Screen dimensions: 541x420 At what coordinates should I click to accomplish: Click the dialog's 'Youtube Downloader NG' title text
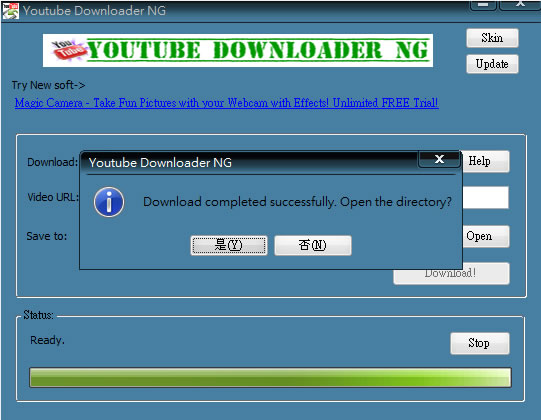click(x=160, y=163)
